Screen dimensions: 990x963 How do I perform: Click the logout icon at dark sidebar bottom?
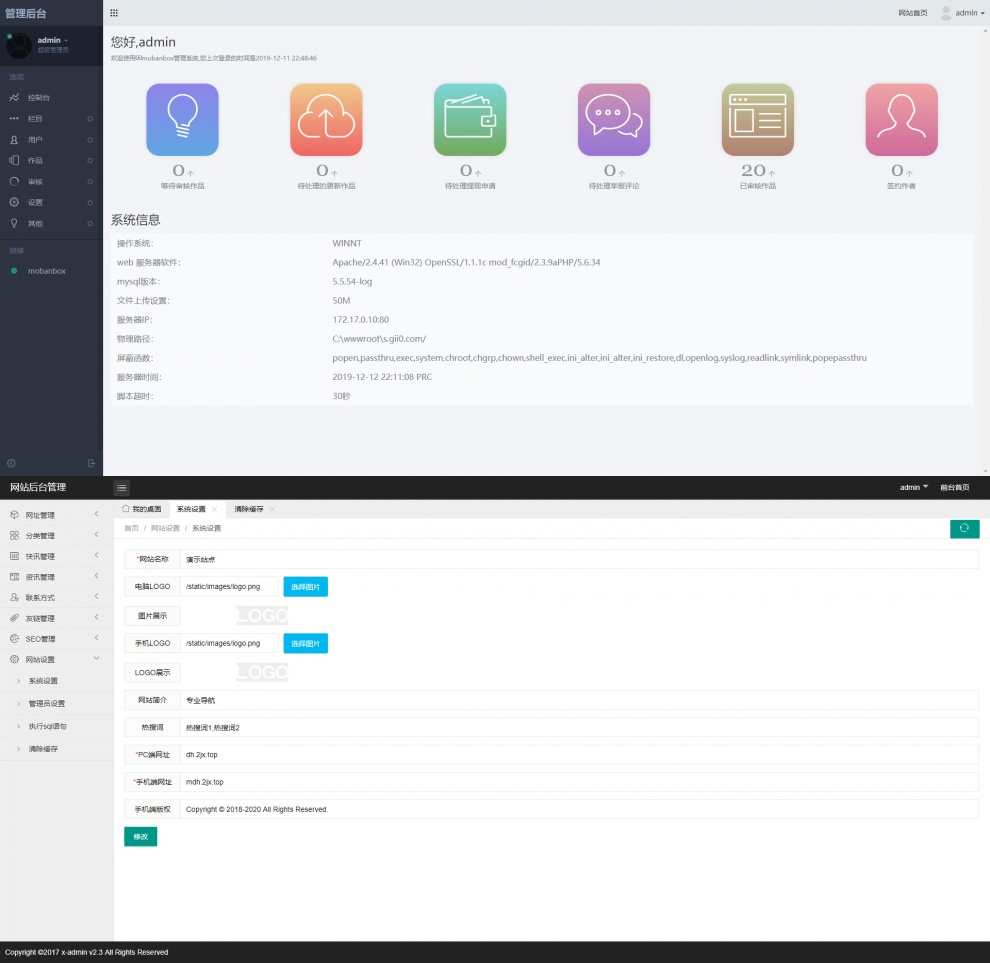tap(92, 463)
